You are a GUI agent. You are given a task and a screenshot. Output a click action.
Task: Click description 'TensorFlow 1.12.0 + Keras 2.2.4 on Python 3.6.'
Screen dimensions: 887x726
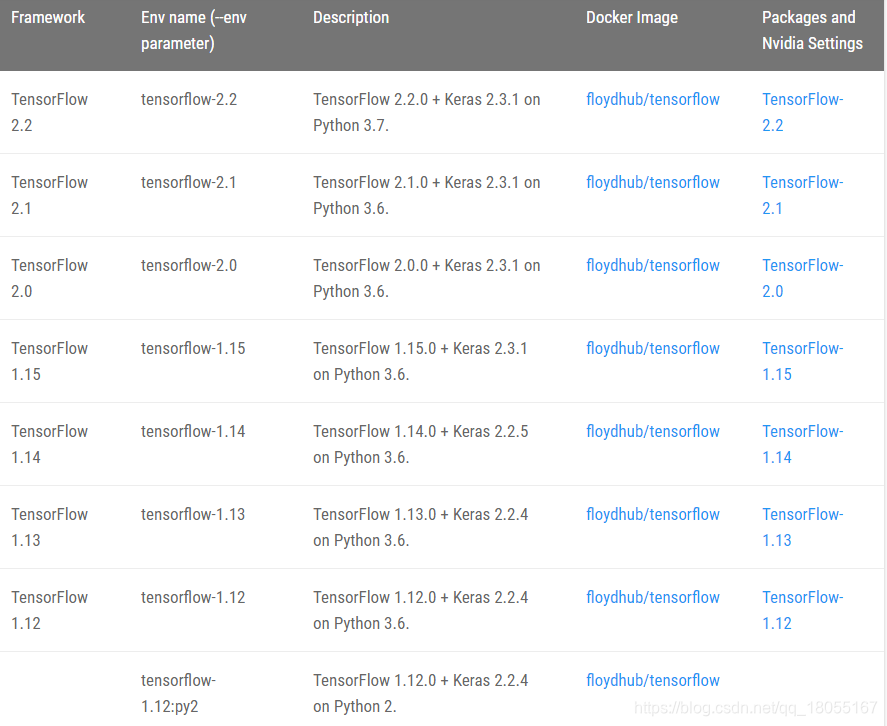tap(421, 610)
